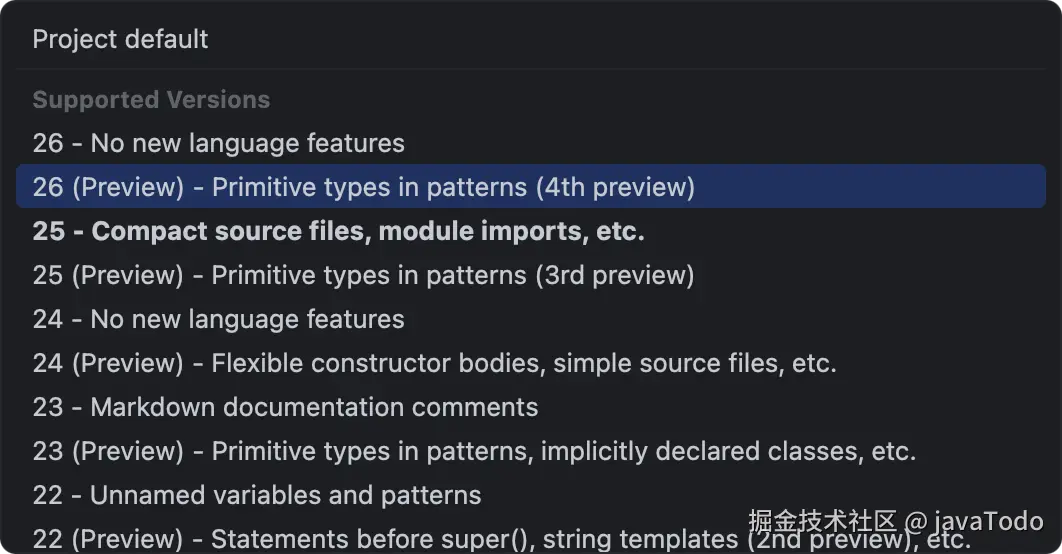
Task: Select 26 (Preview) Primitive types, 4th preview
Action: pyautogui.click(x=363, y=187)
